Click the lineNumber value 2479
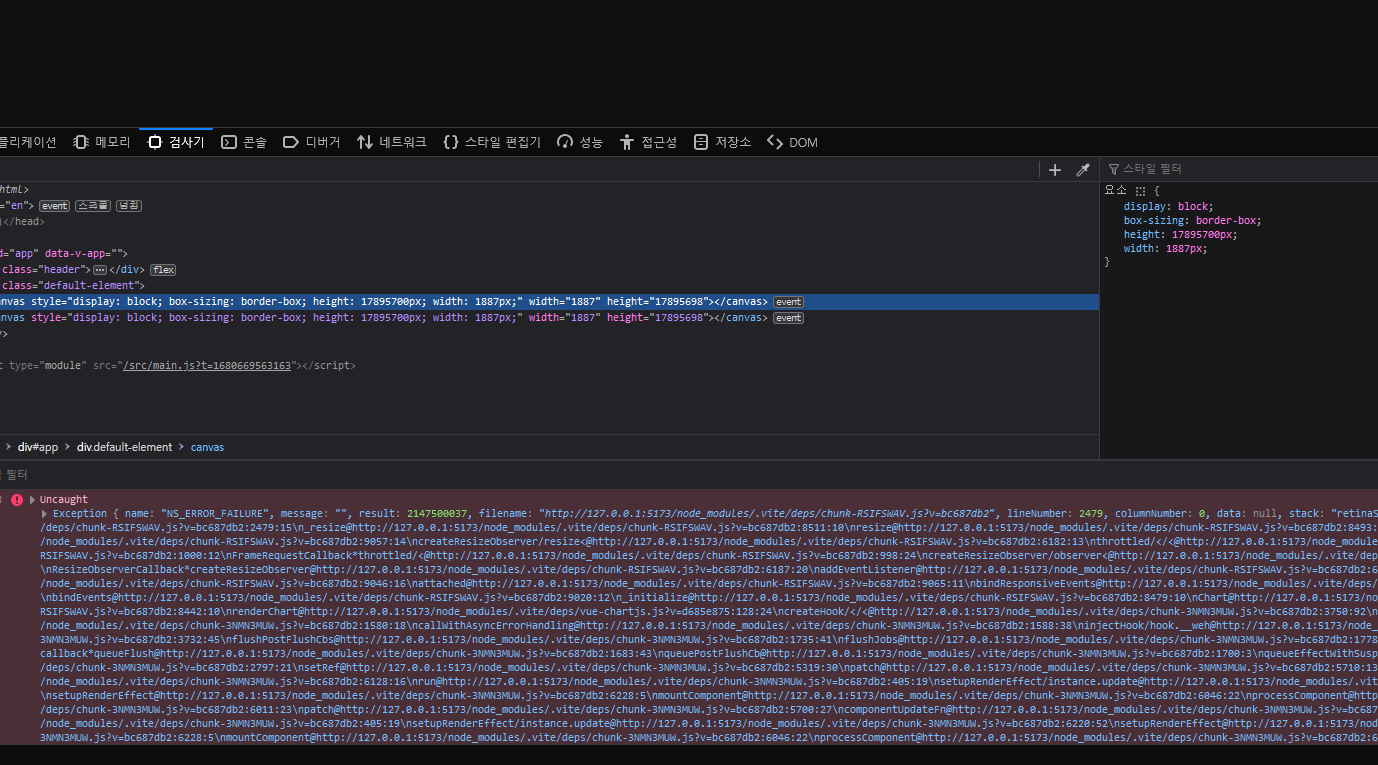Image resolution: width=1378 pixels, height=765 pixels. coord(1089,513)
